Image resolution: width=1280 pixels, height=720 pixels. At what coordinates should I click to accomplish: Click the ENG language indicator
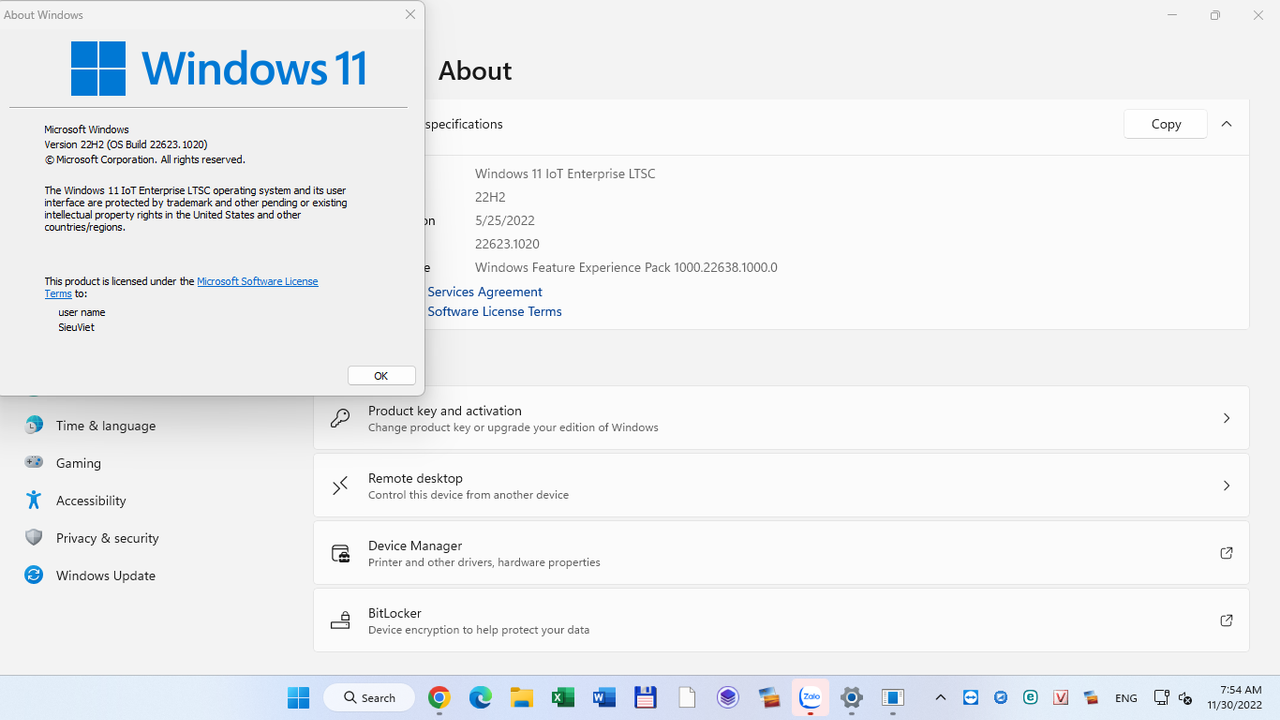(x=1125, y=698)
